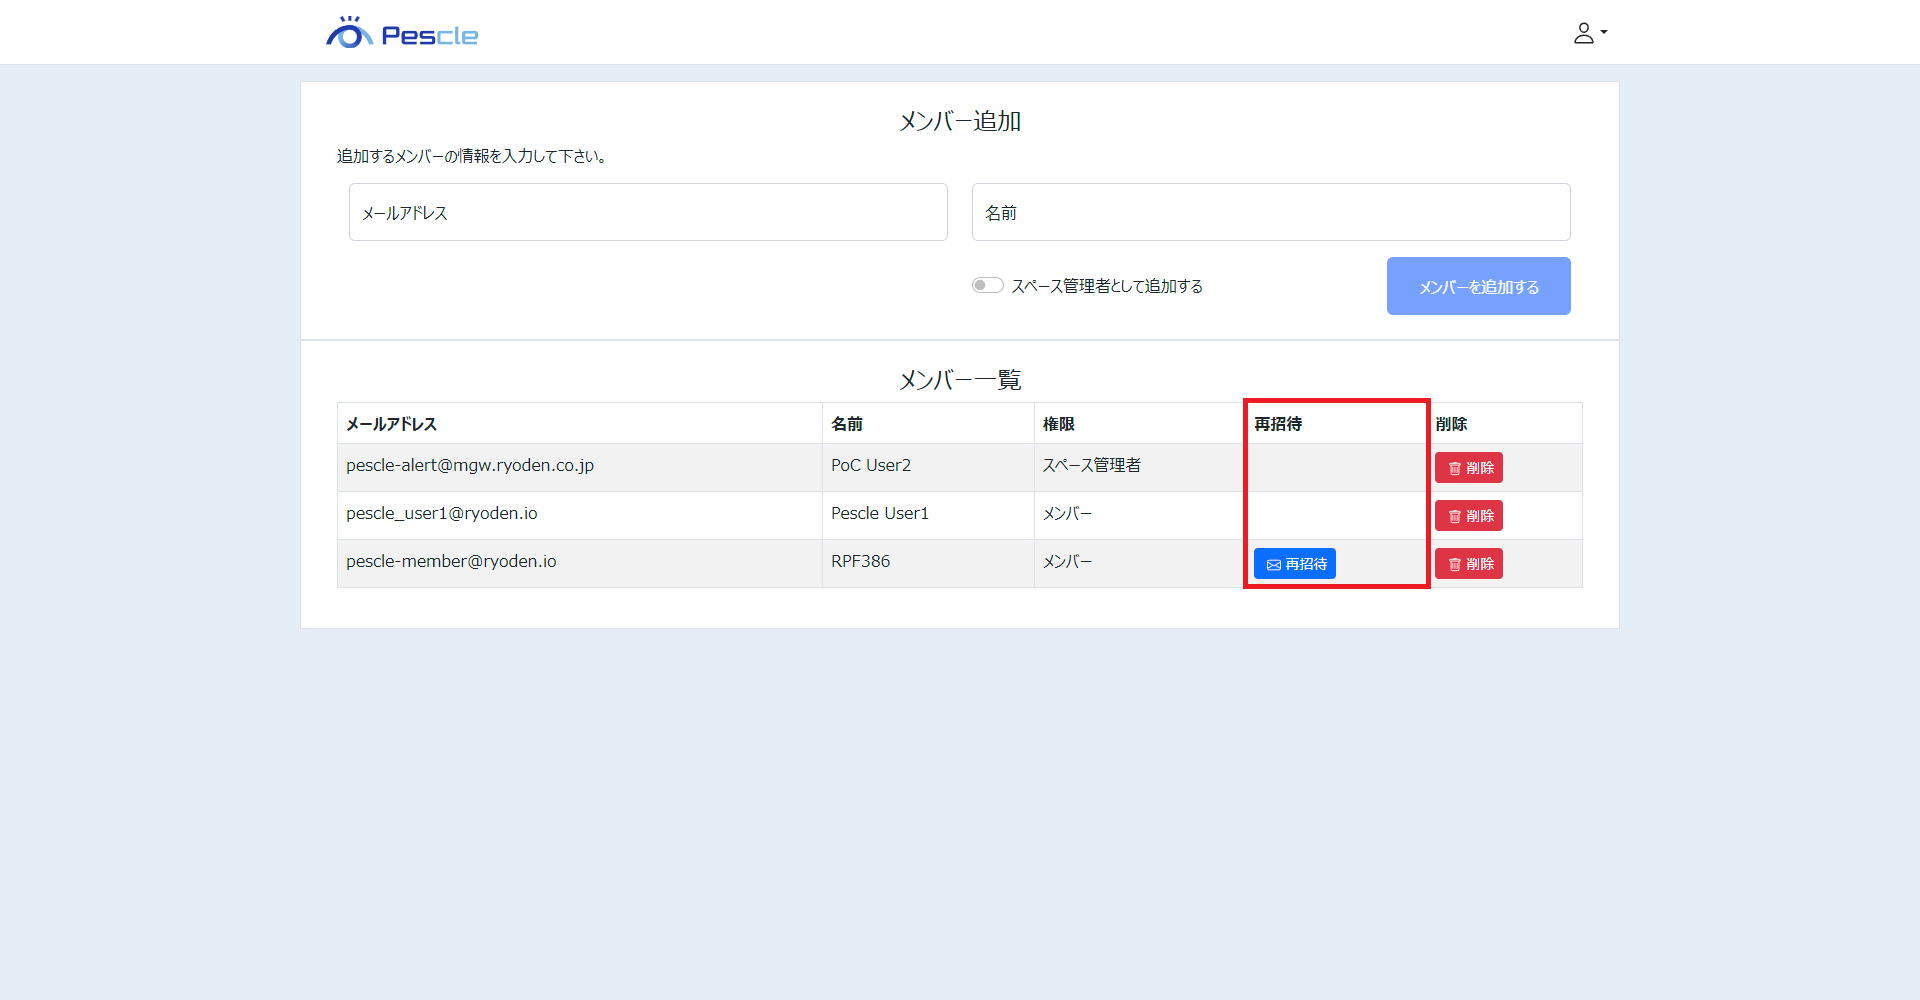Image resolution: width=1920 pixels, height=1000 pixels.
Task: Delete member Pescle User1
Action: click(x=1468, y=516)
